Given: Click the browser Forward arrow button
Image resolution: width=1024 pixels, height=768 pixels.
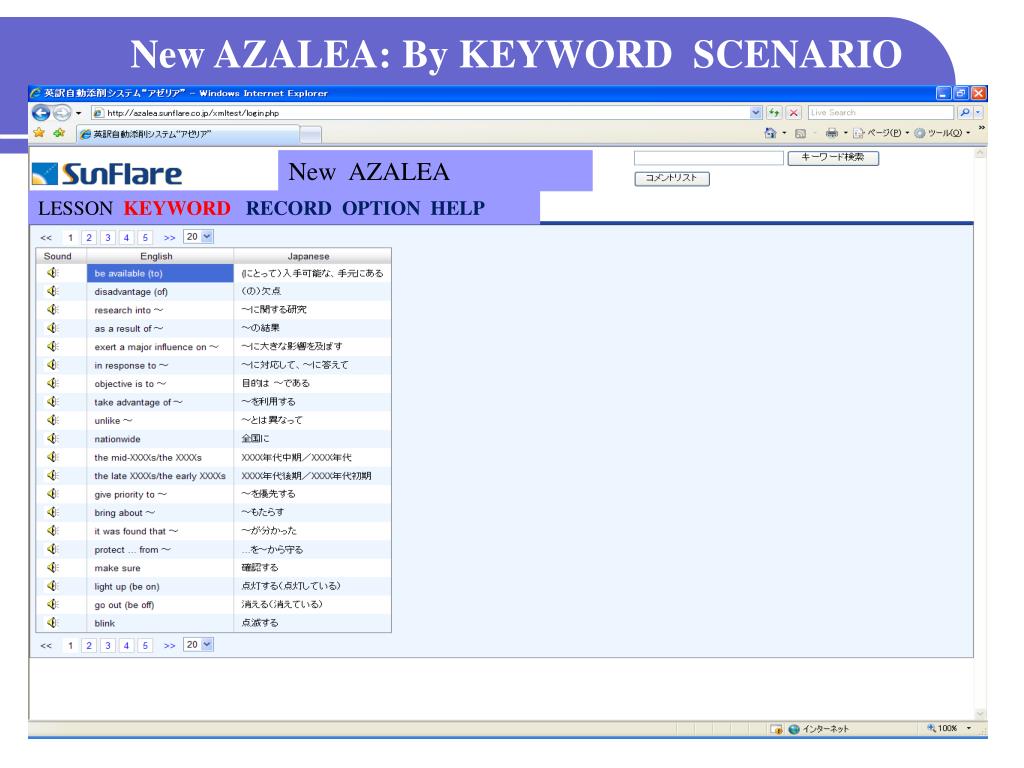Looking at the screenshot, I should (x=61, y=113).
